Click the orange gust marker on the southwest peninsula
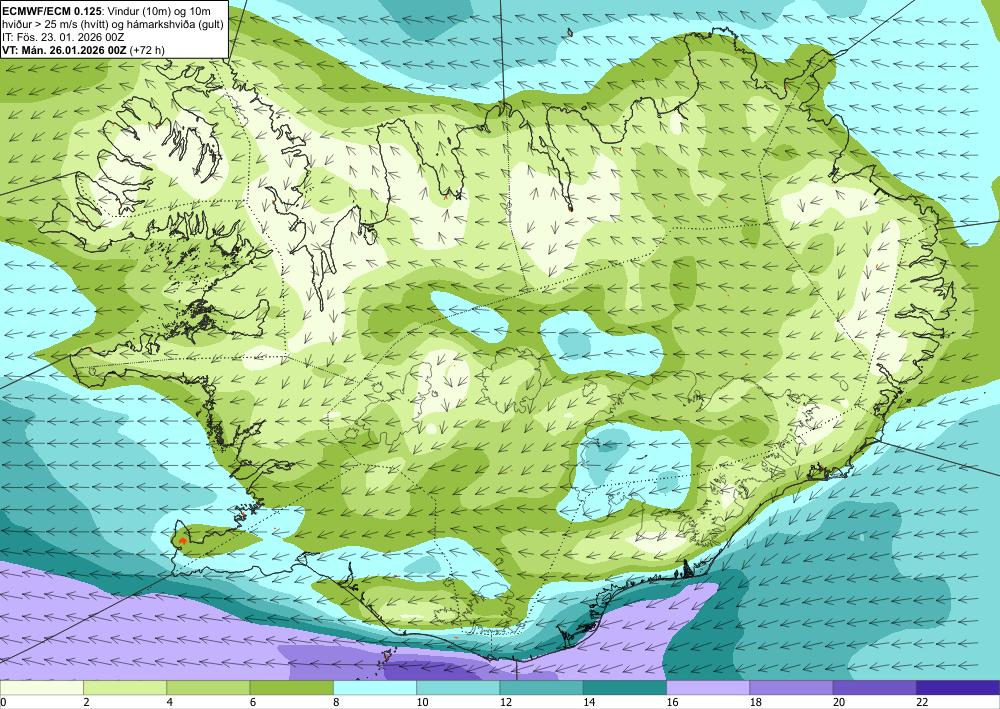Viewport: 1000px width, 709px height. point(182,541)
